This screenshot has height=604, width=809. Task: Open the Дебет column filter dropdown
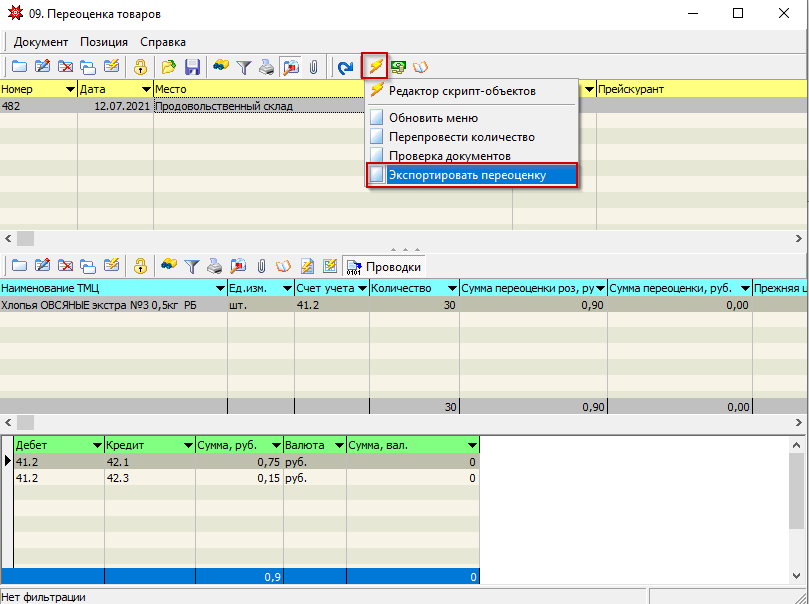click(97, 445)
